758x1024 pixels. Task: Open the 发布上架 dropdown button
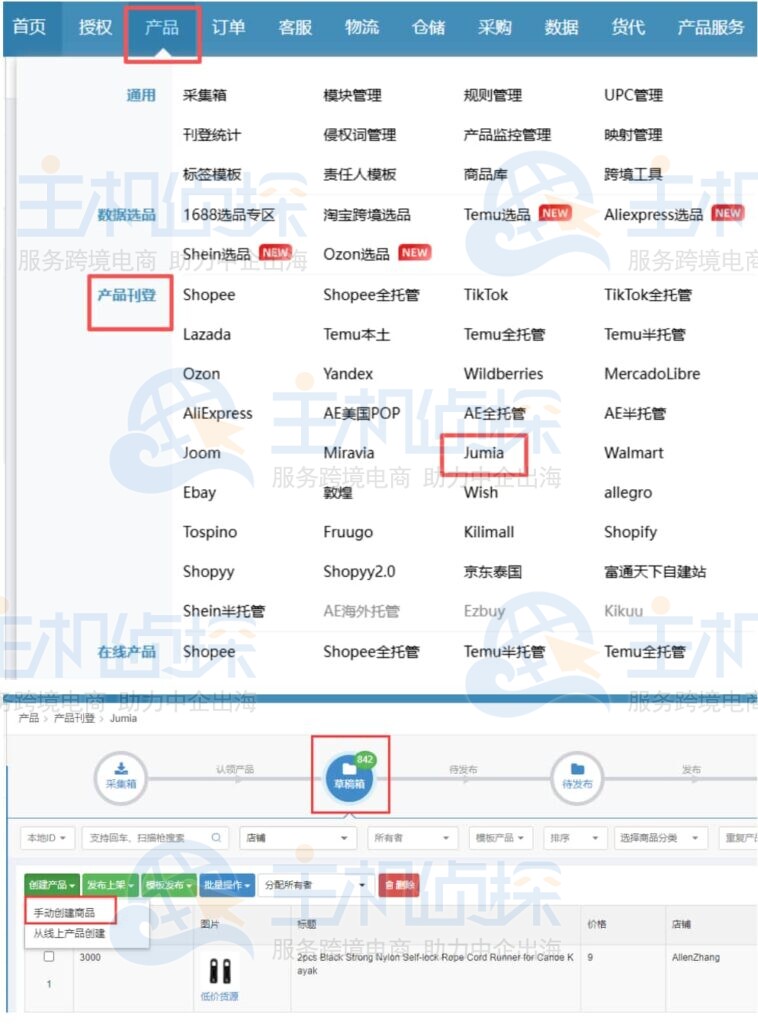tap(110, 885)
